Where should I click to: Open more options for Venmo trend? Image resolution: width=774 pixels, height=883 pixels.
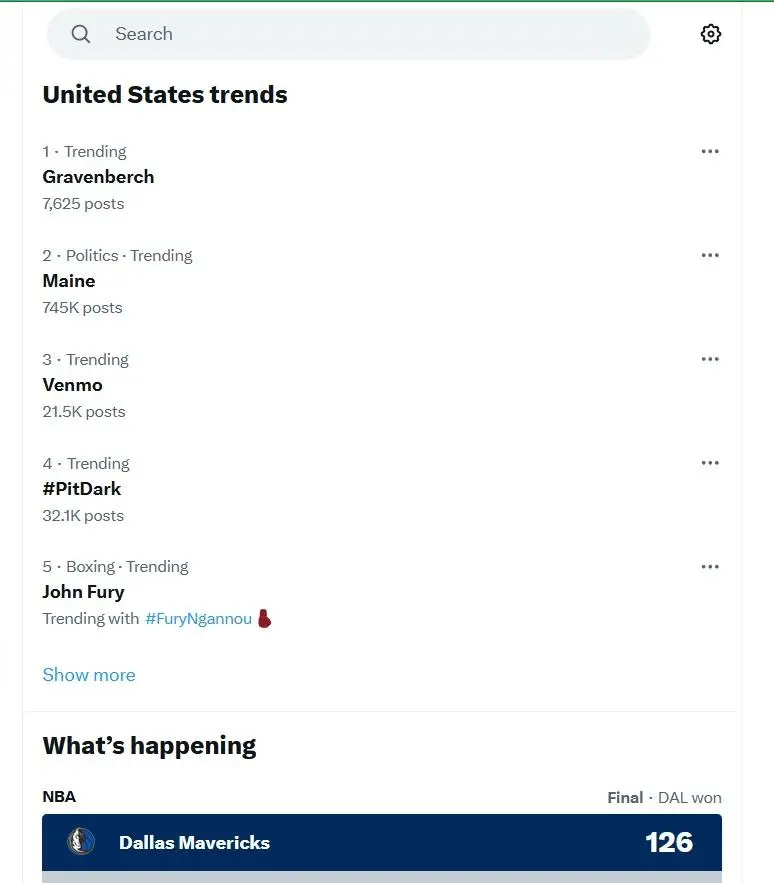click(x=710, y=359)
